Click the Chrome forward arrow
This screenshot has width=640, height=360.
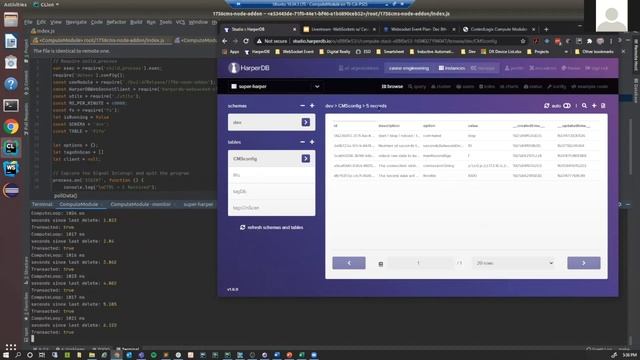pos(235,41)
